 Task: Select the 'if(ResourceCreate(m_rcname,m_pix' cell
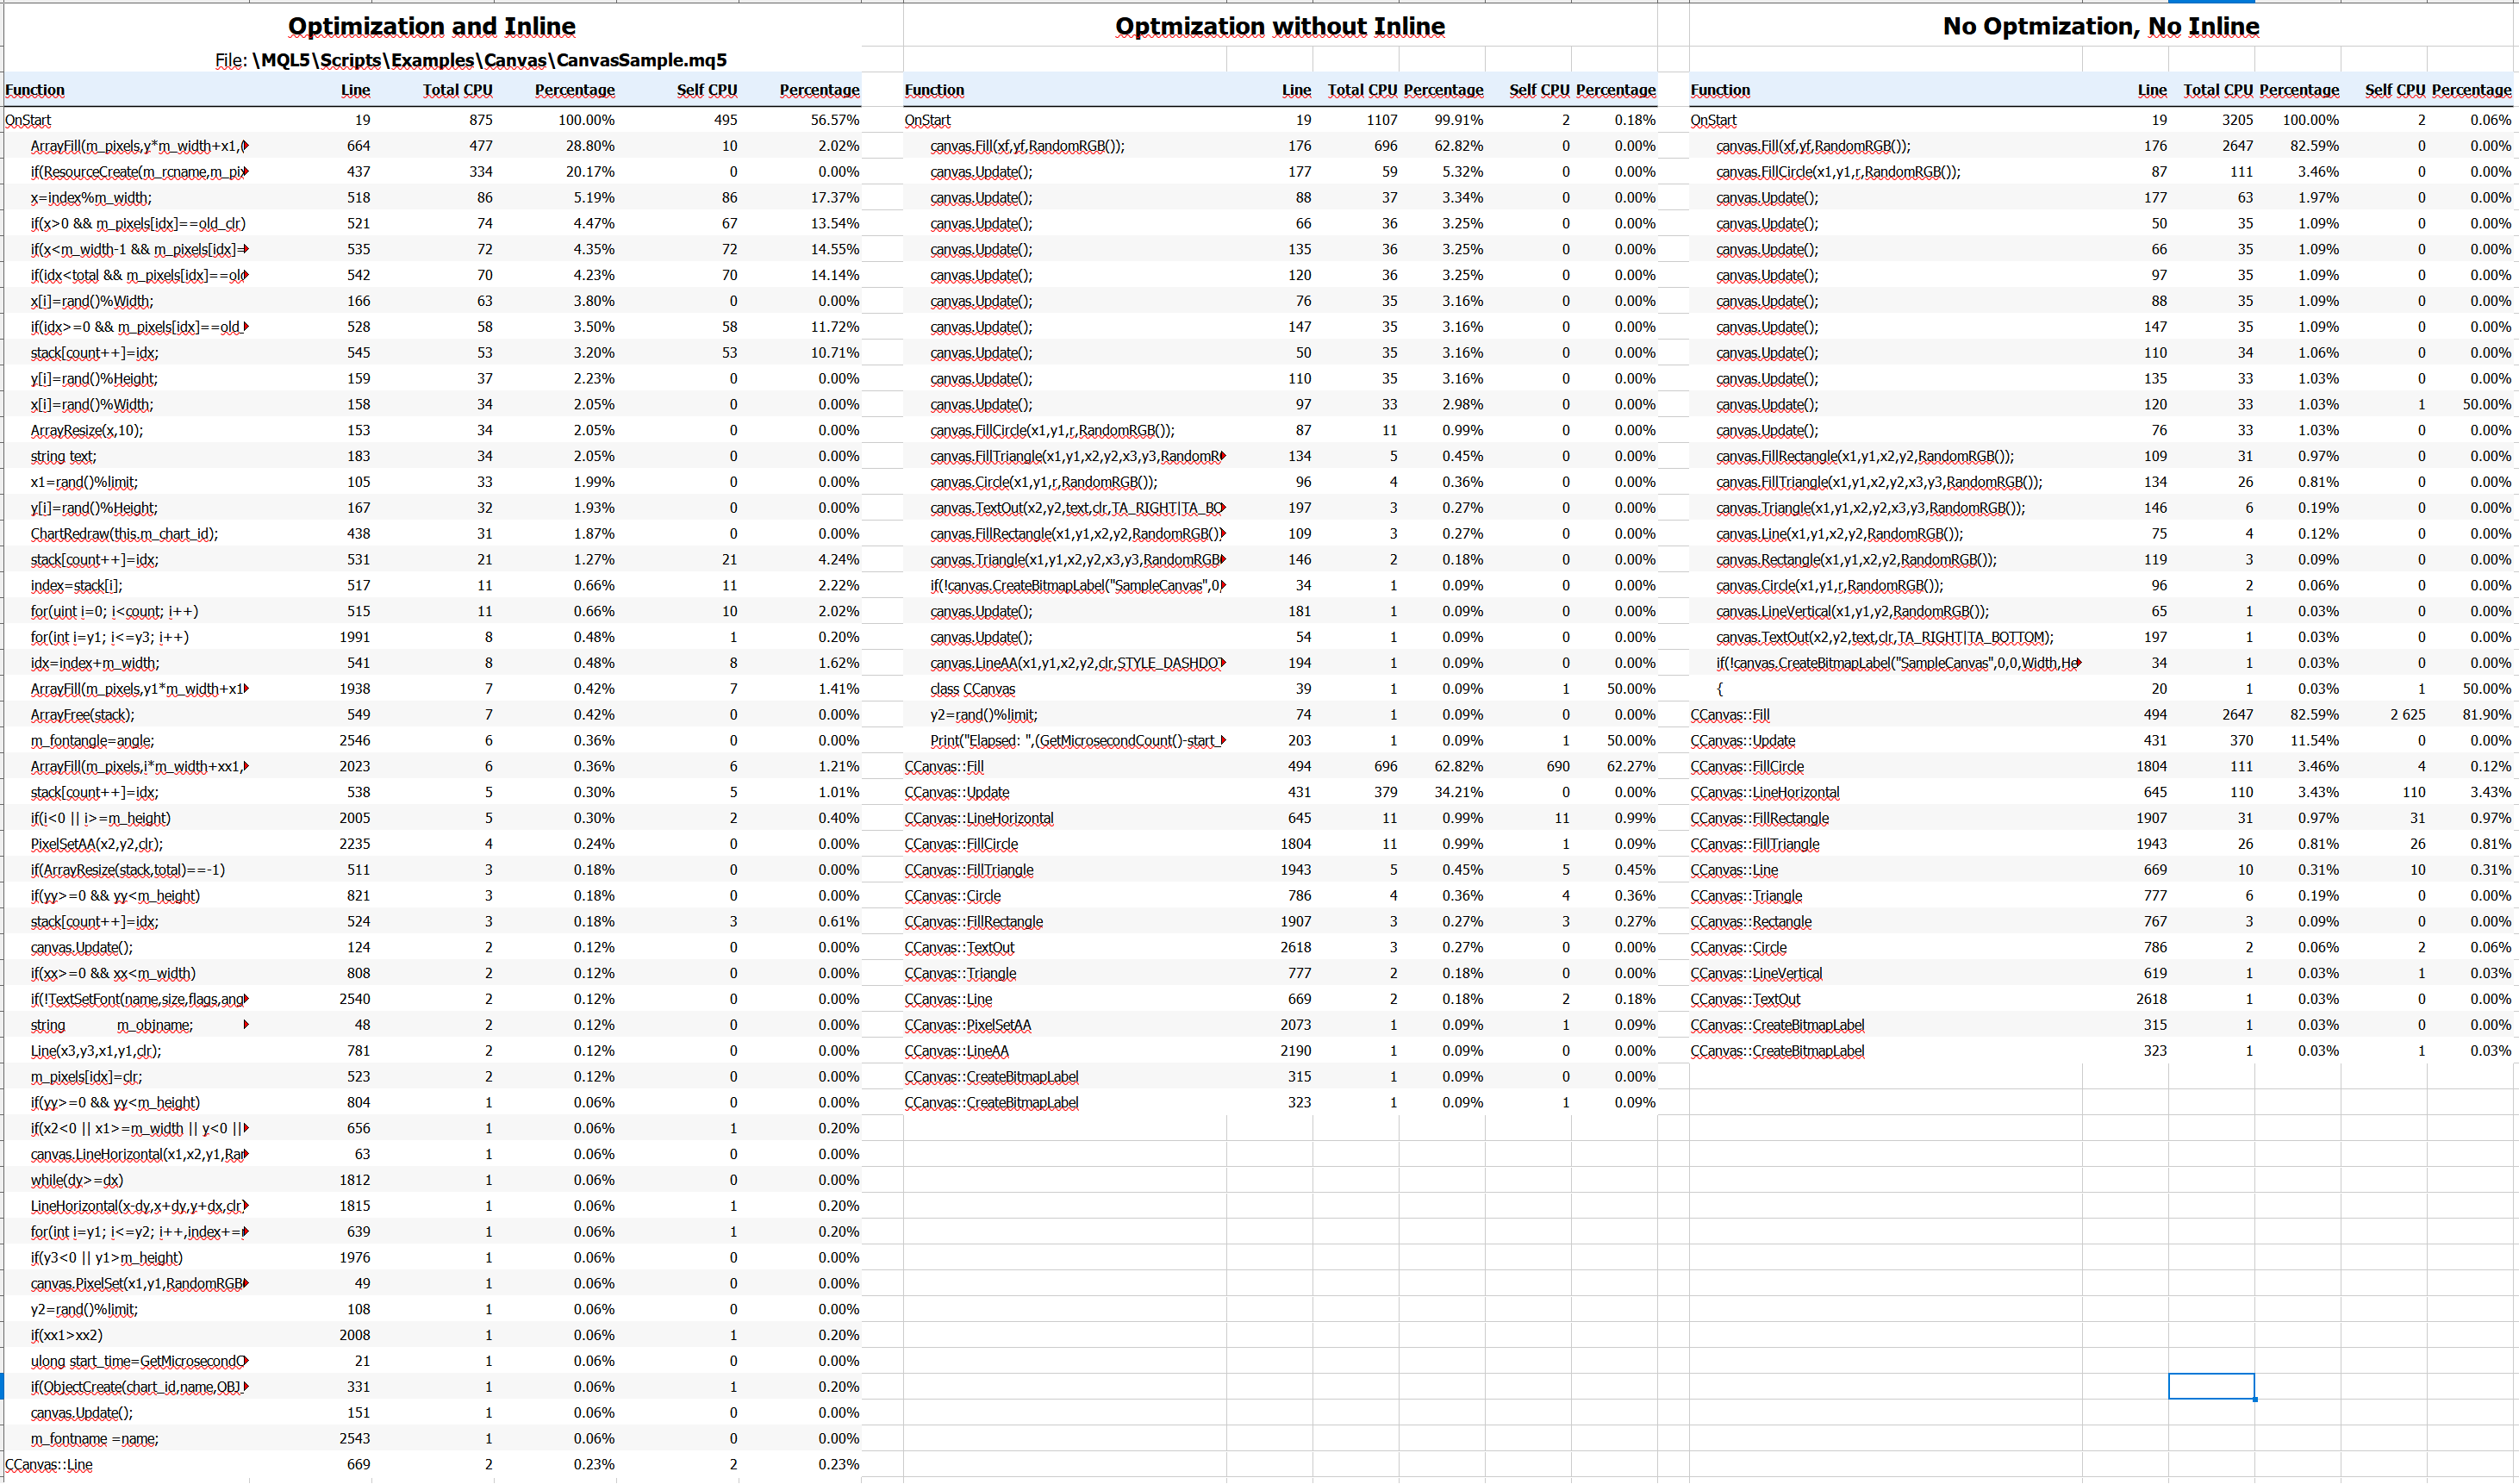[x=139, y=172]
